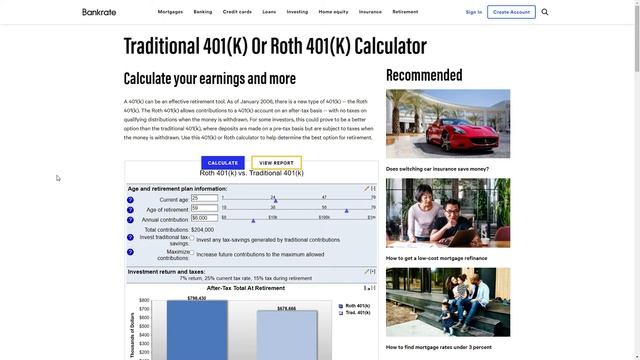Click 'Total contributions: $204,000' value
Viewport: 640px width, 360px height.
(x=202, y=230)
